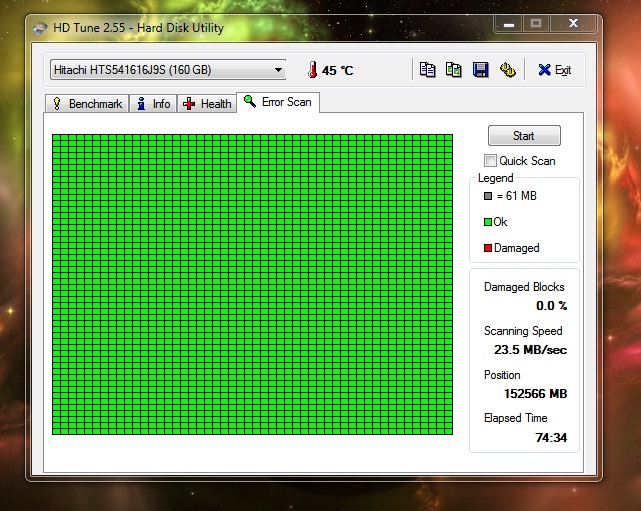641x511 pixels.
Task: Switch to the Health tab
Action: pyautogui.click(x=207, y=103)
